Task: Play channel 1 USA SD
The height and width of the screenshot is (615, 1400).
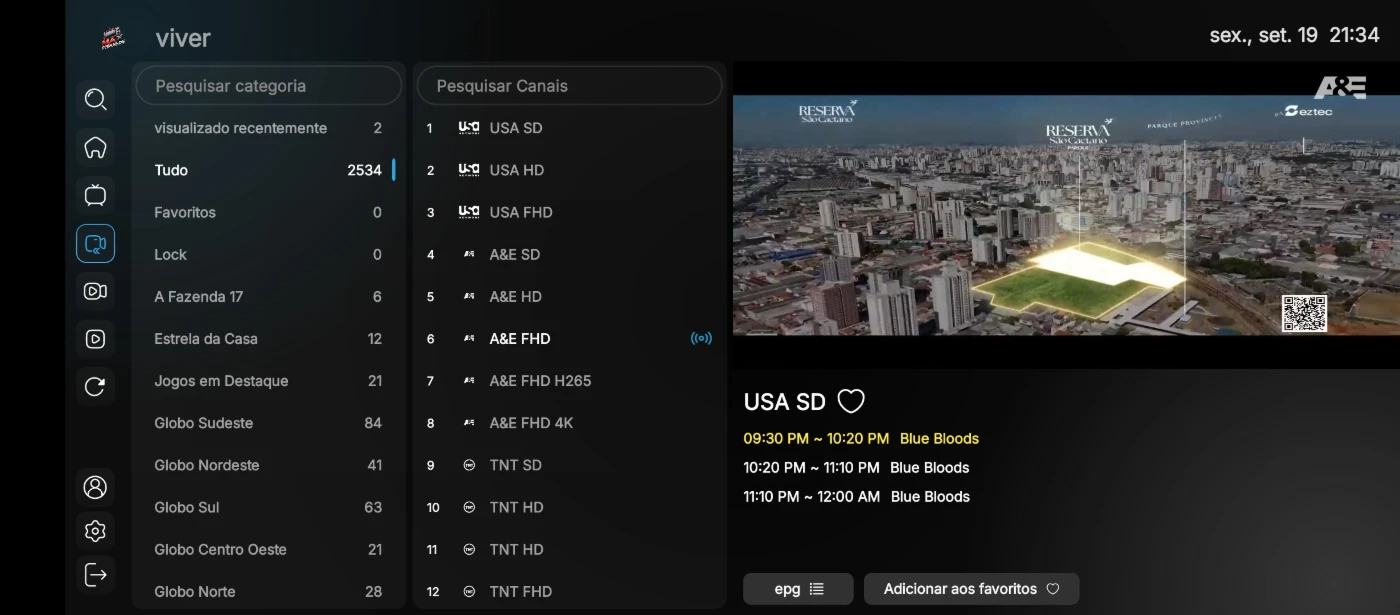Action: point(569,128)
